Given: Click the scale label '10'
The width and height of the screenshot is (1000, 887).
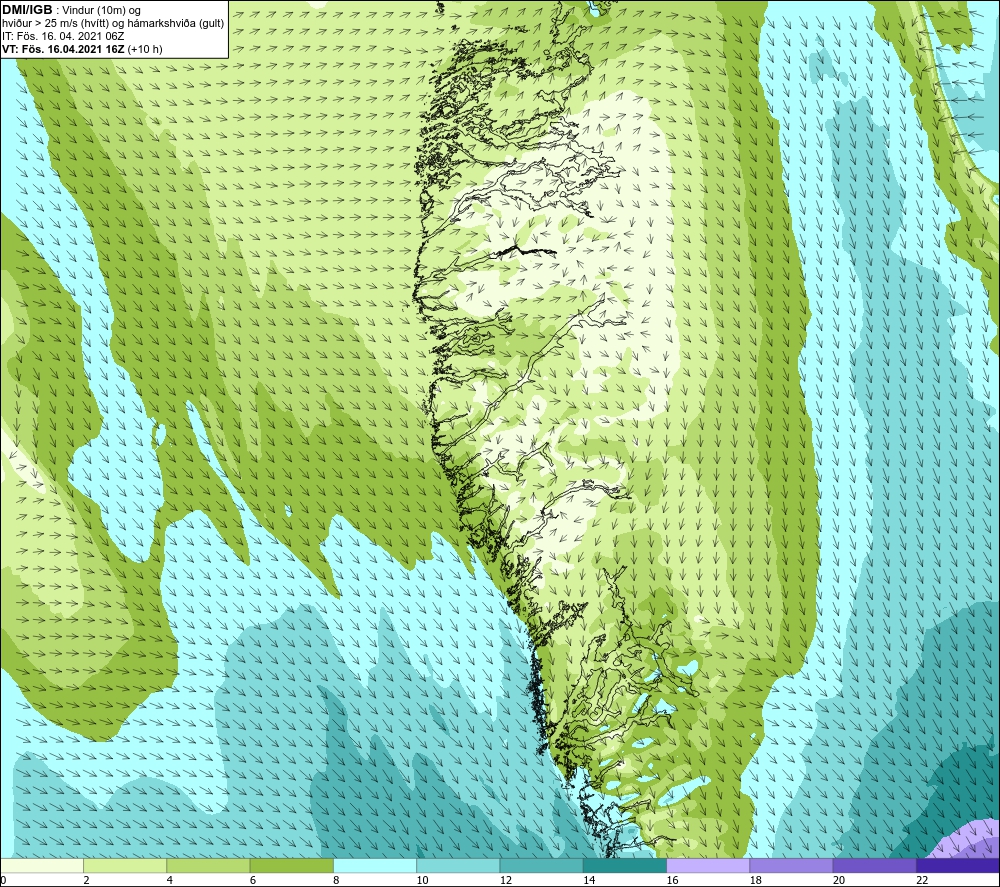Looking at the screenshot, I should pos(422,881).
